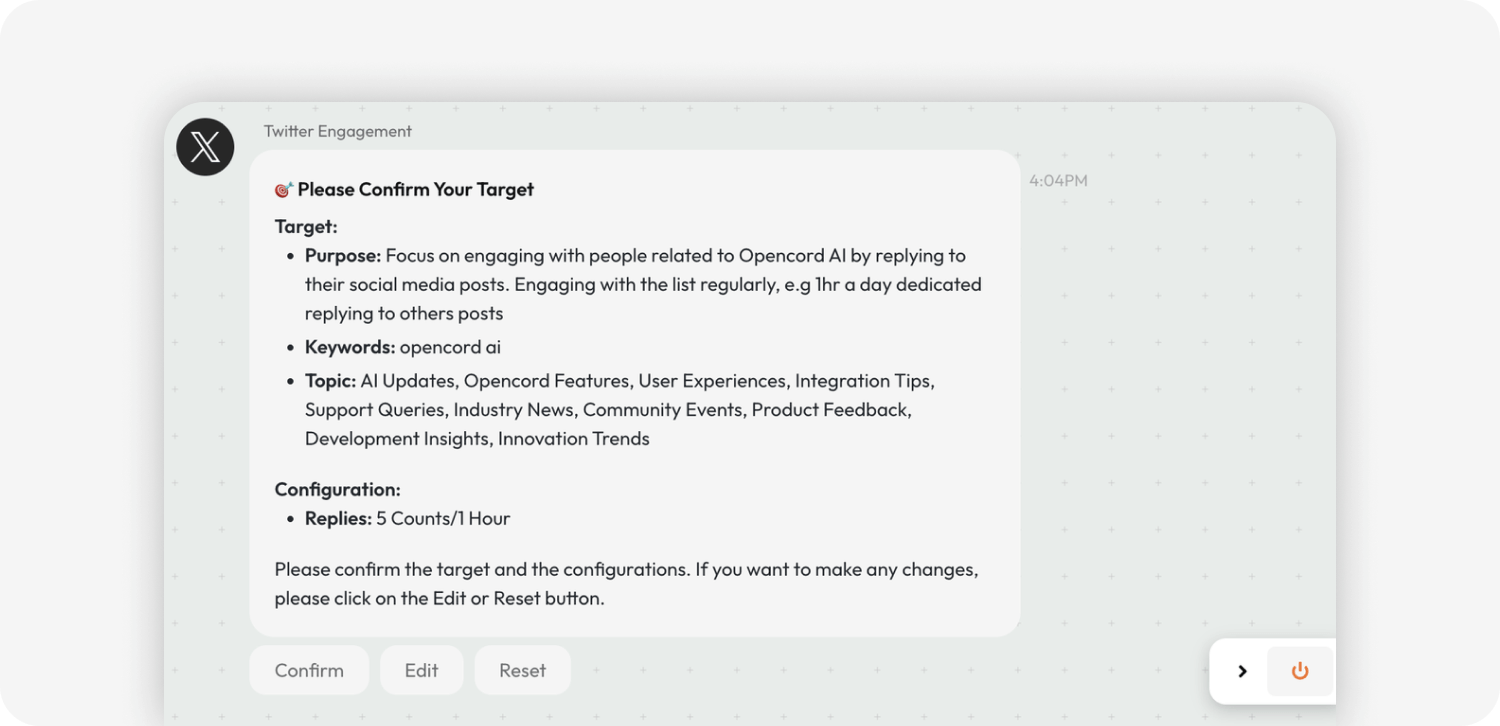Confirm the target settings
Screen dimensions: 1500x726
click(x=309, y=670)
